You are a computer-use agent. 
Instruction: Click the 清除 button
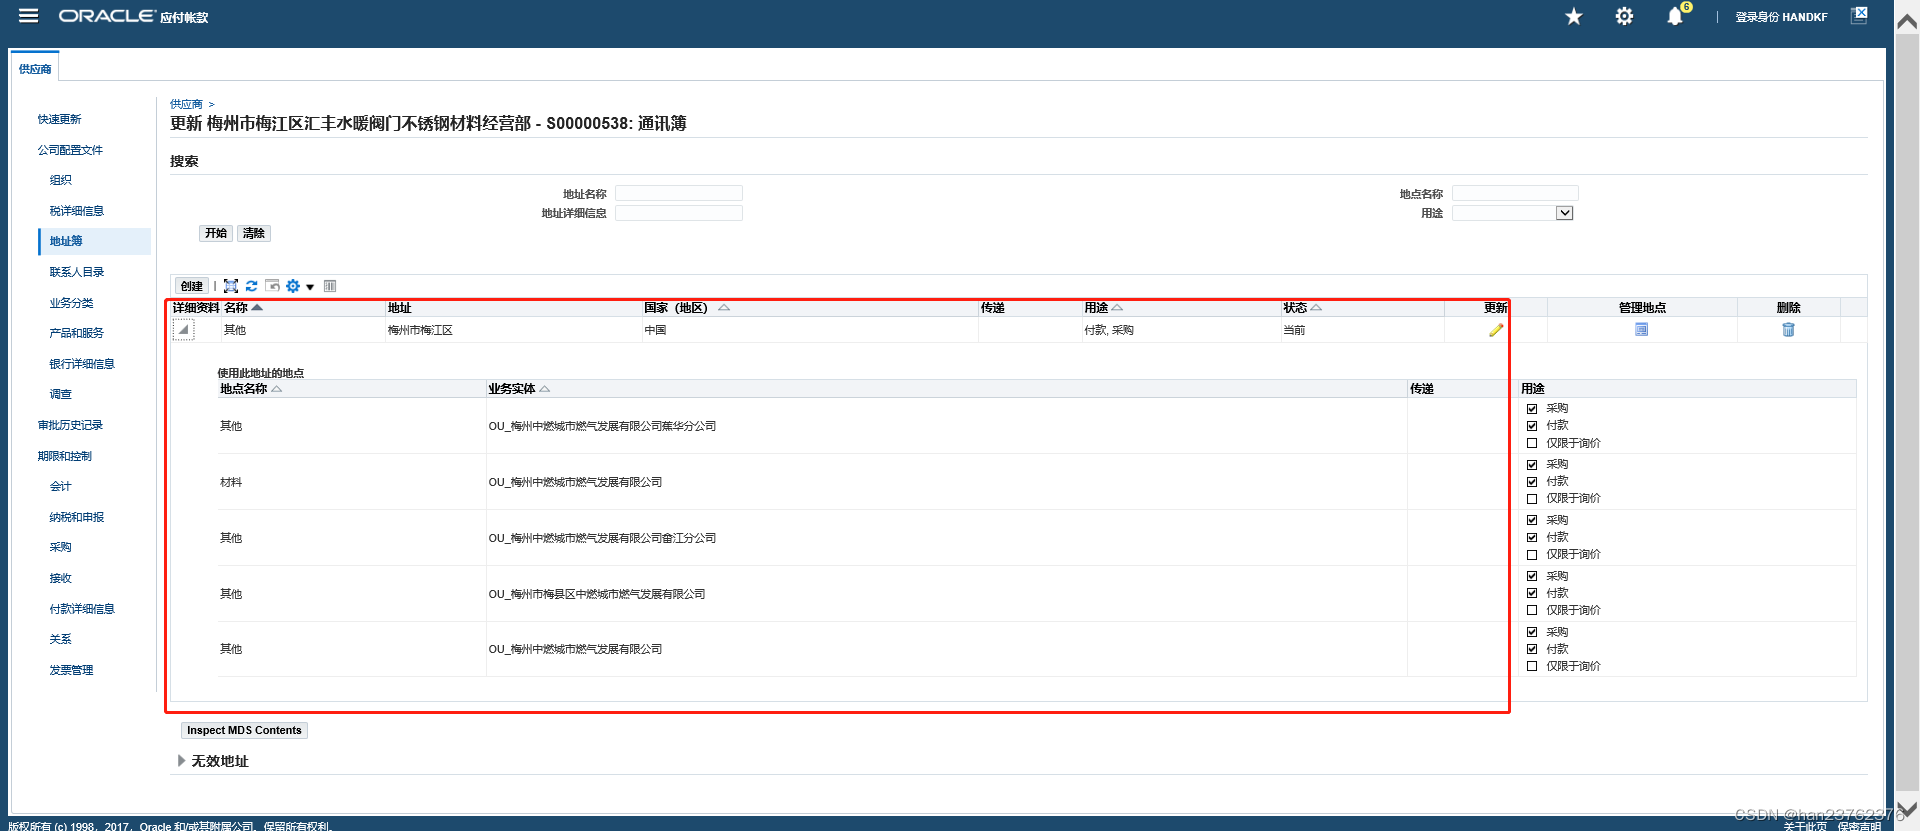click(254, 233)
